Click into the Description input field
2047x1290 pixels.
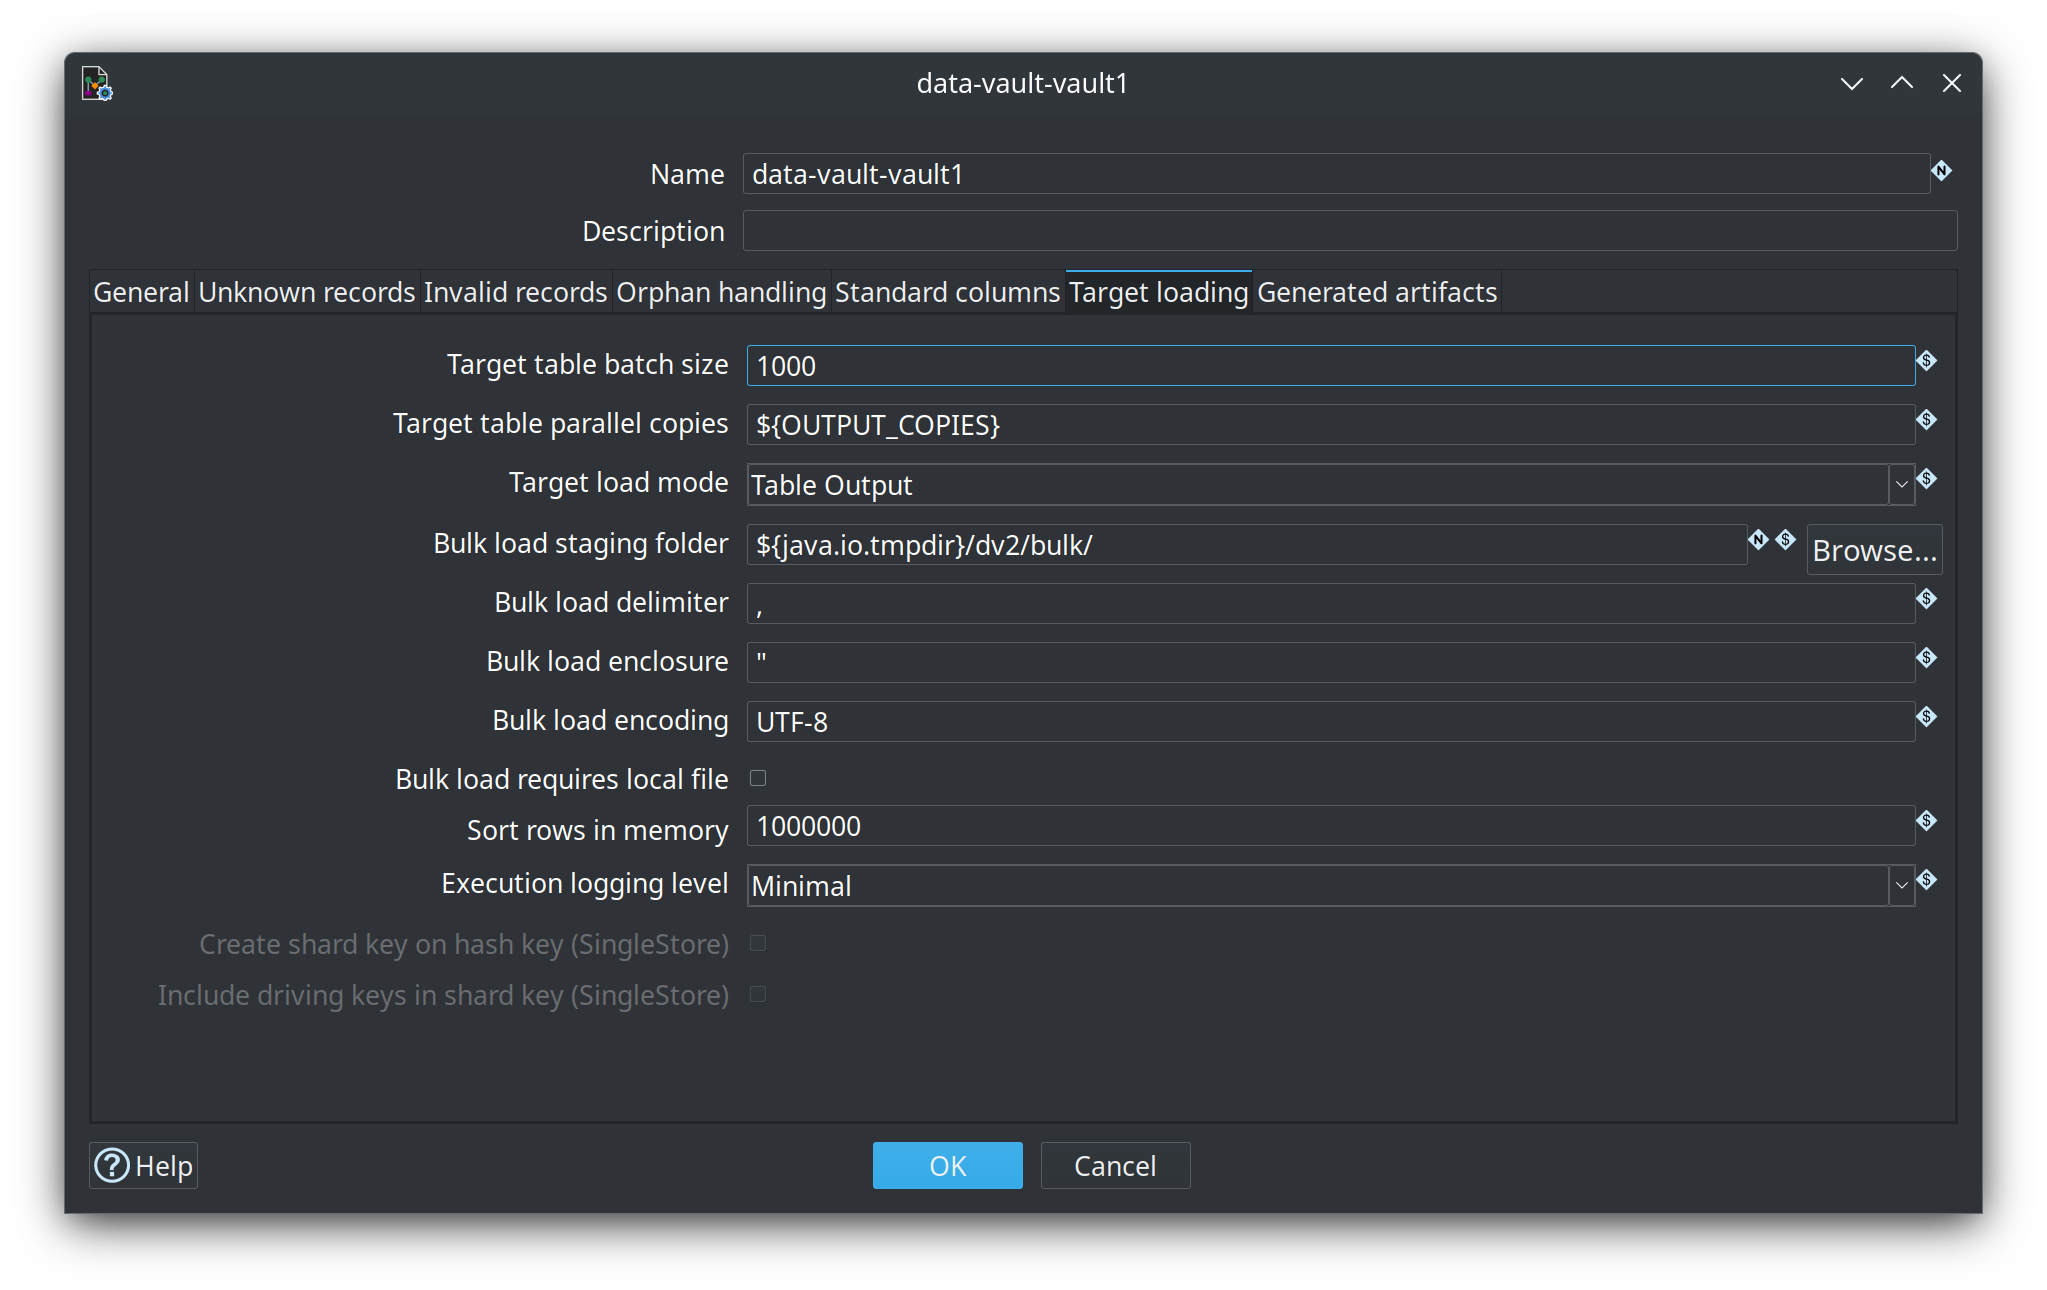1350,231
